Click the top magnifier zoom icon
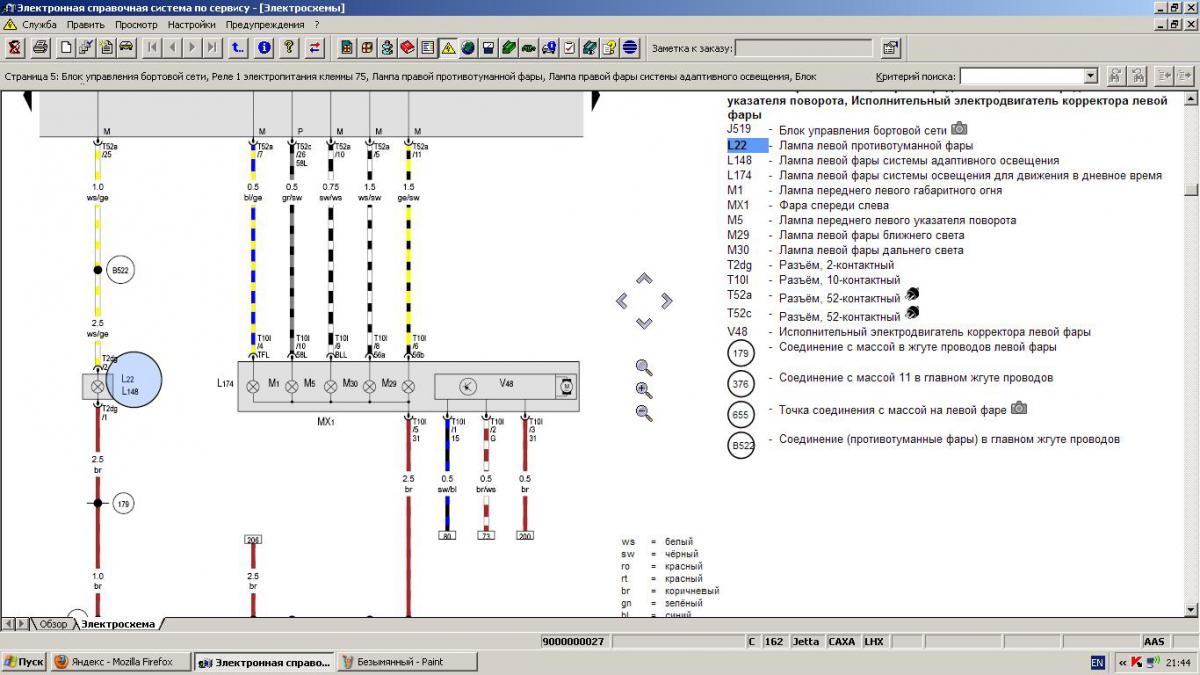The image size is (1200, 675). coord(644,367)
